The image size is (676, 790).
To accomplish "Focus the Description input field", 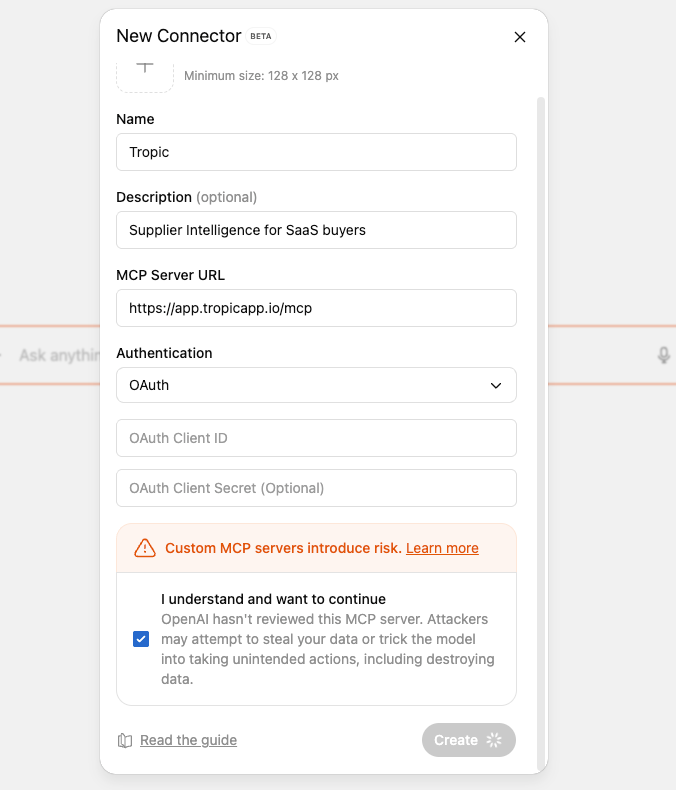I will tap(316, 230).
